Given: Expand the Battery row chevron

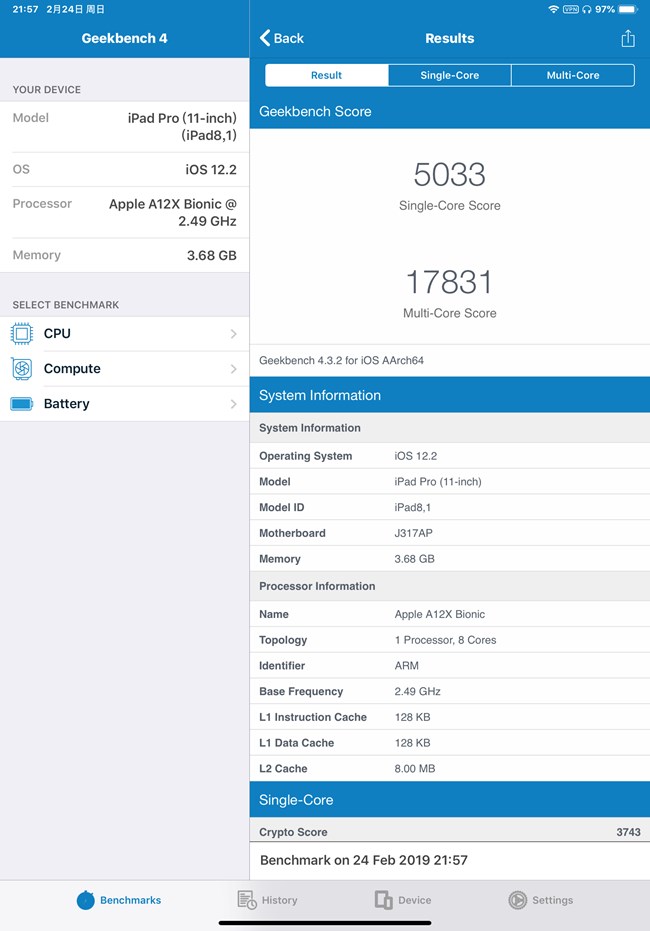Looking at the screenshot, I should click(233, 404).
